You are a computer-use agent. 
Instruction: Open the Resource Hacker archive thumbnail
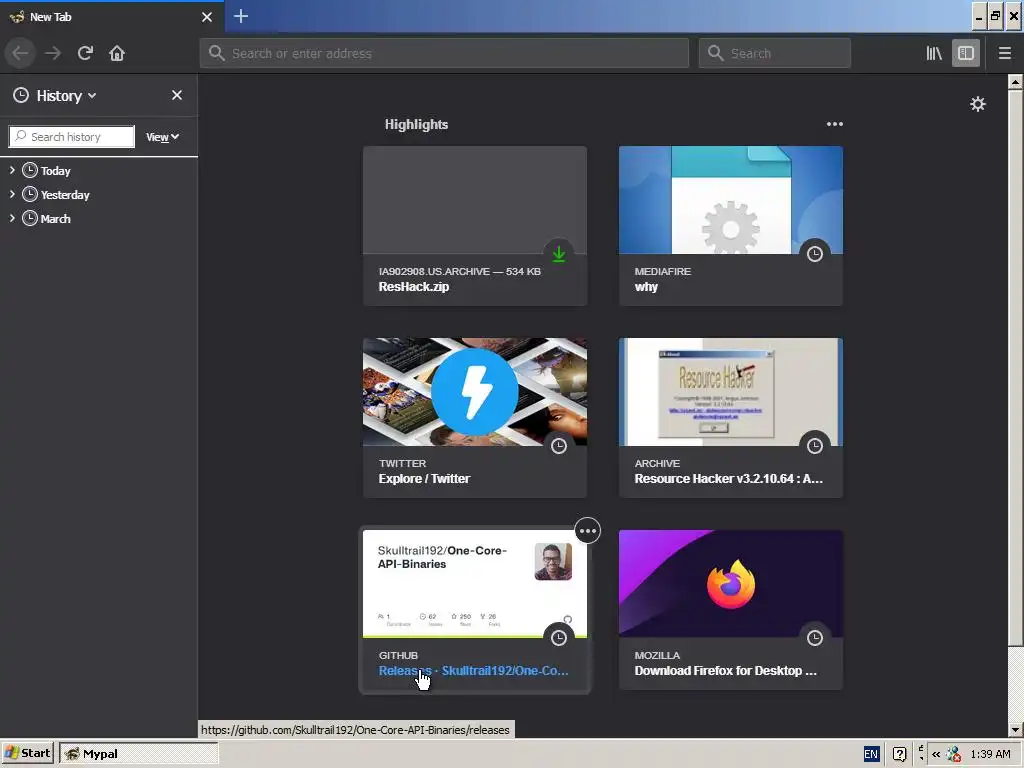[x=731, y=392]
